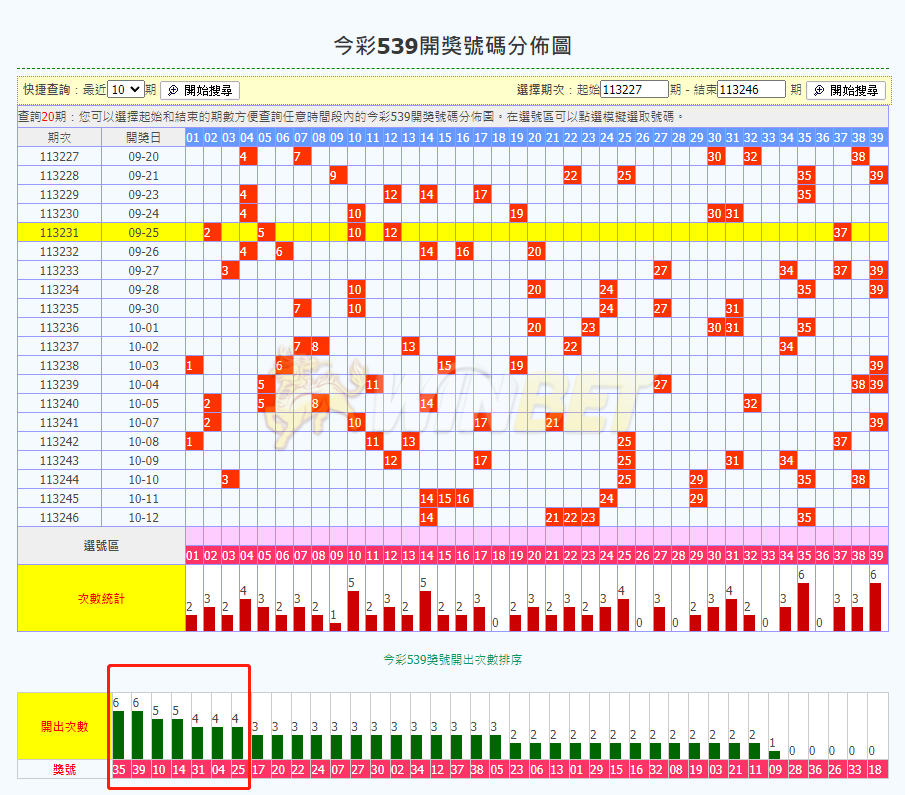Pick number 10 in the pink 選號區 row
905x795 pixels.
click(355, 555)
